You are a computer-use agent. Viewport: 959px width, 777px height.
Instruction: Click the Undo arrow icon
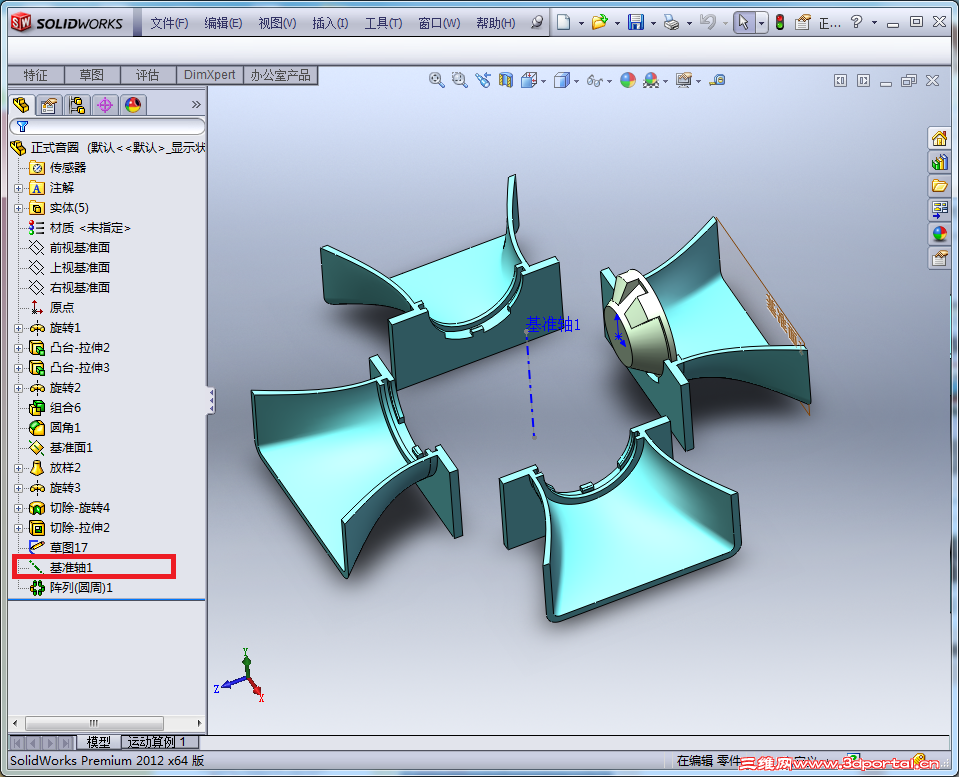click(x=708, y=23)
